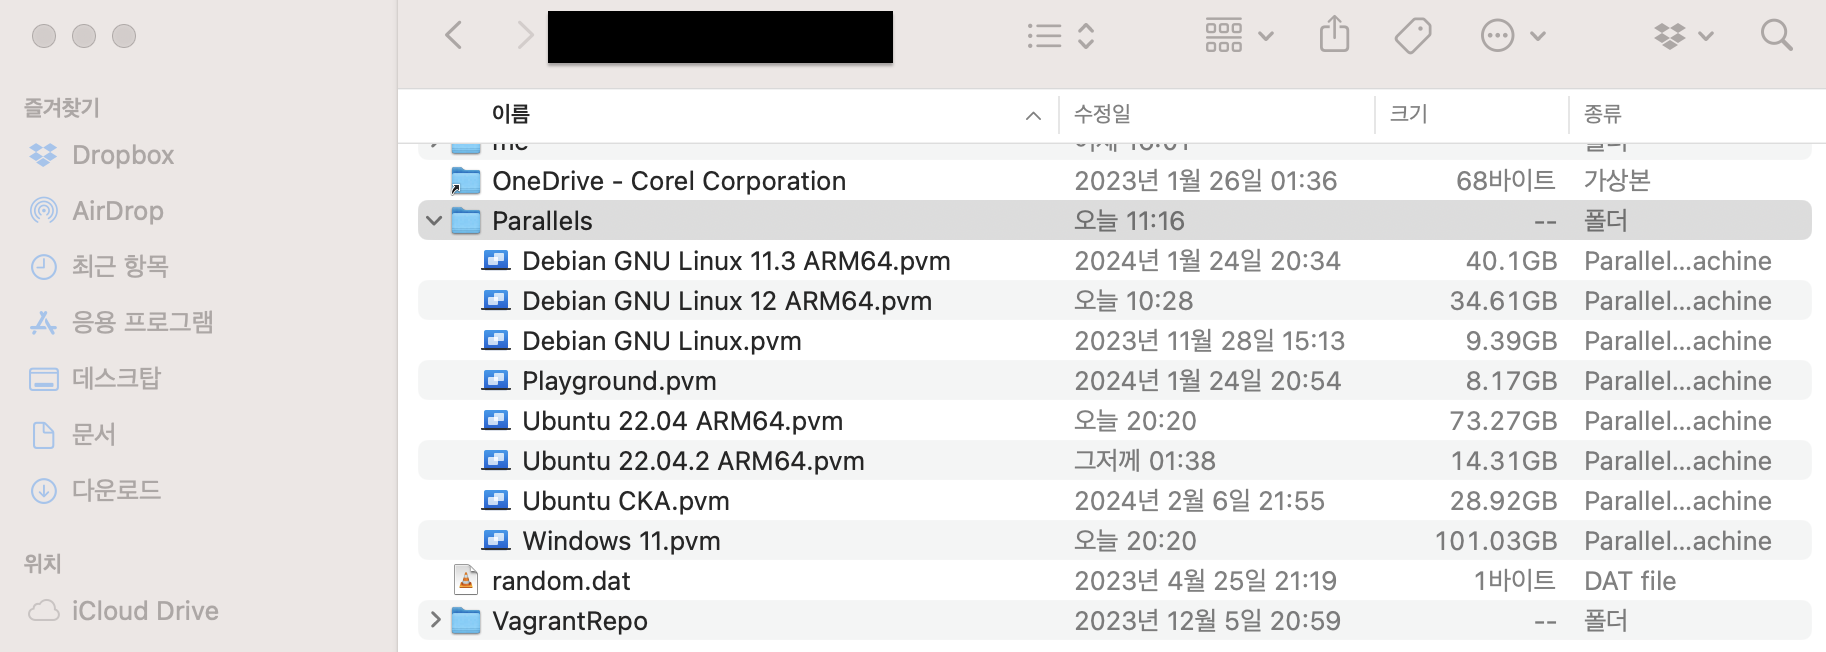The width and height of the screenshot is (1826, 652).
Task: Open the group-by options dropdown
Action: coord(1238,36)
